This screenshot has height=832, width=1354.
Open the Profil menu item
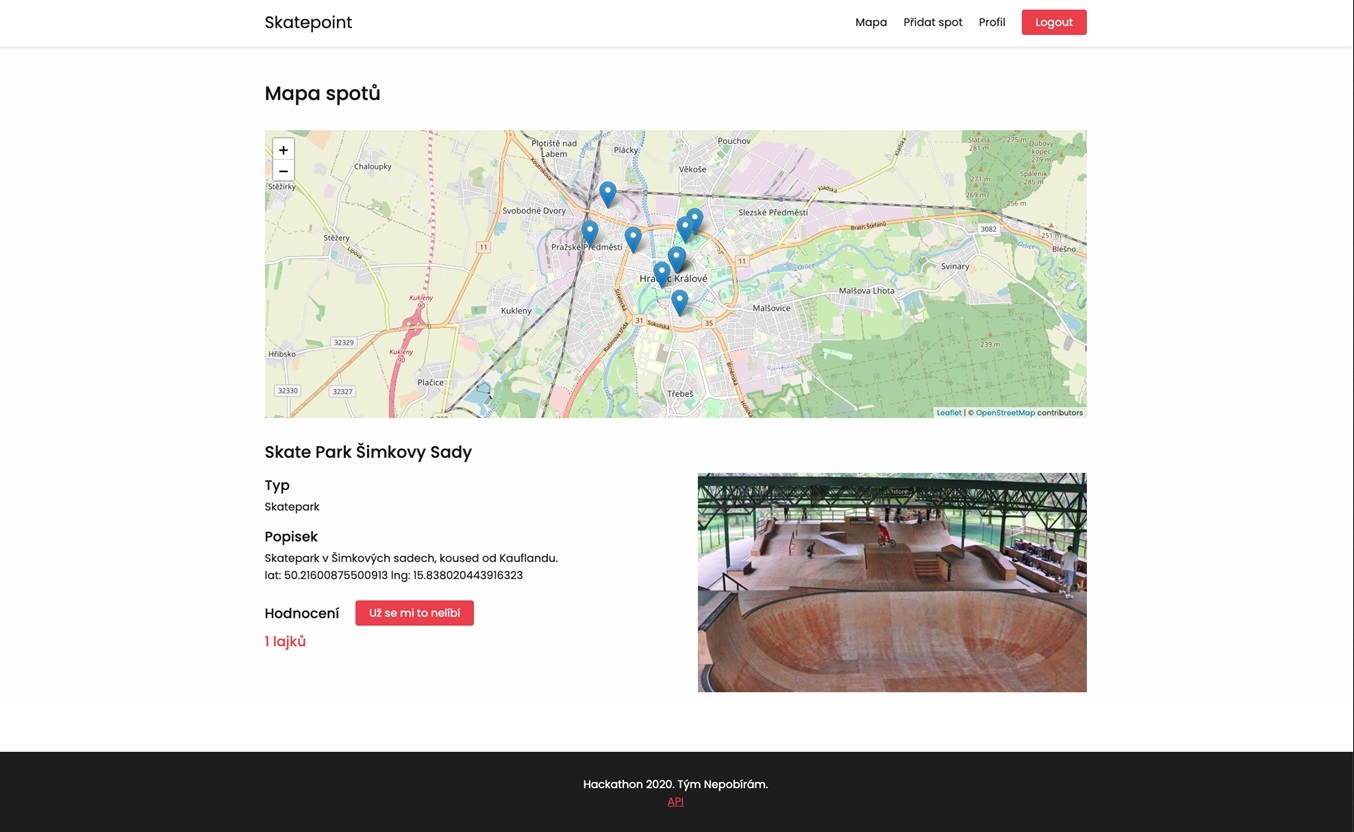(x=992, y=22)
